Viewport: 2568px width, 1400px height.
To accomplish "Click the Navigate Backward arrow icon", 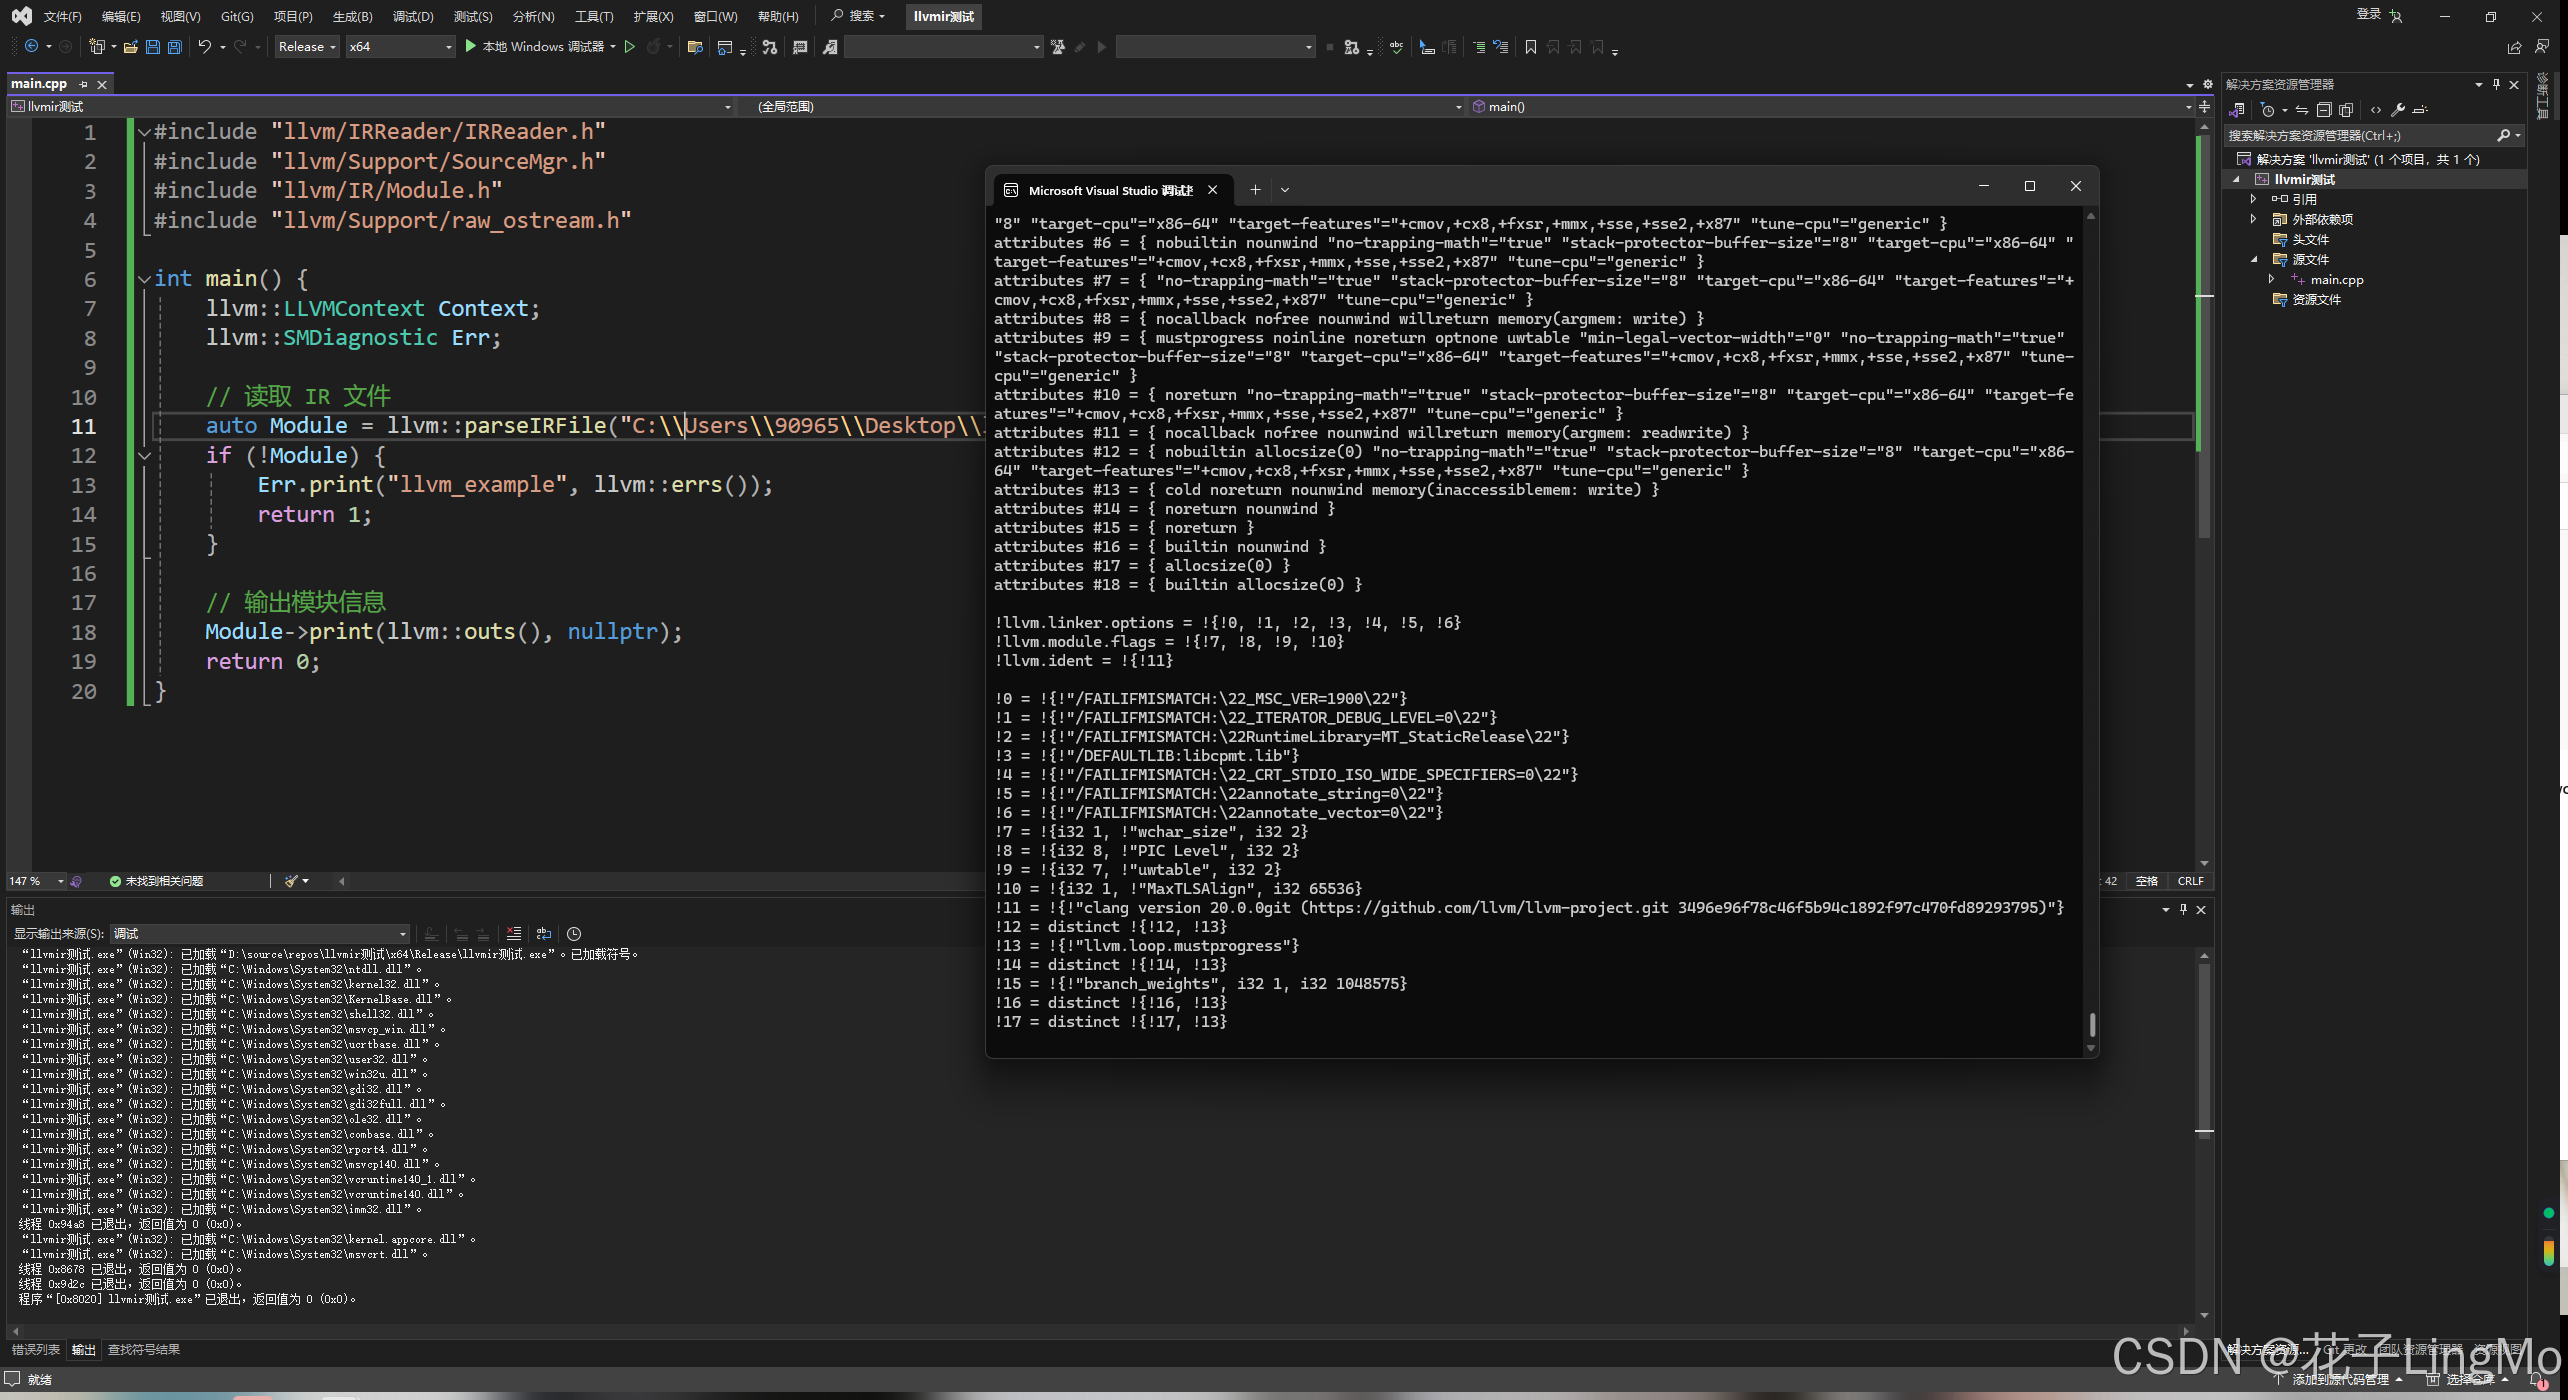I will coord(31,47).
